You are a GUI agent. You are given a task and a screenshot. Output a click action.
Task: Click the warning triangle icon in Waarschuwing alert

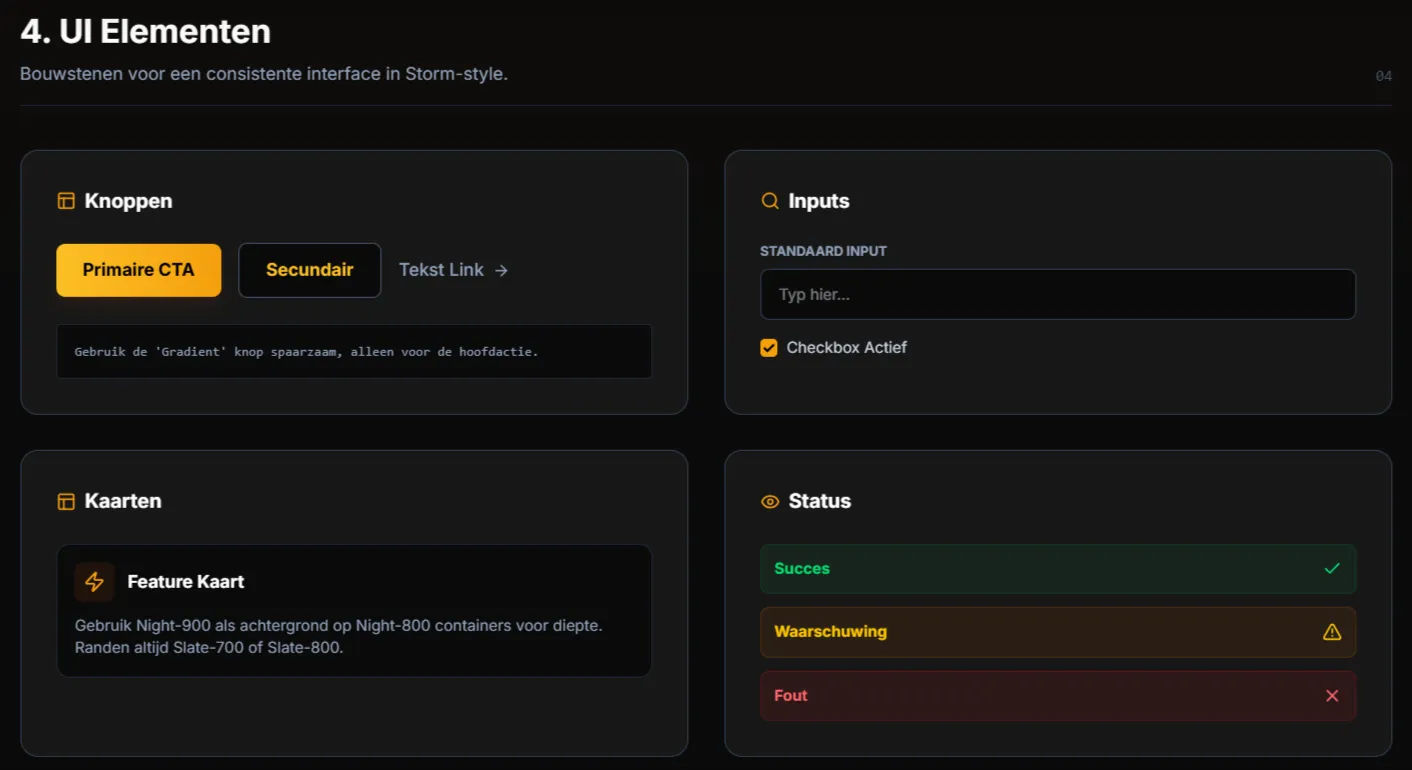tap(1332, 632)
